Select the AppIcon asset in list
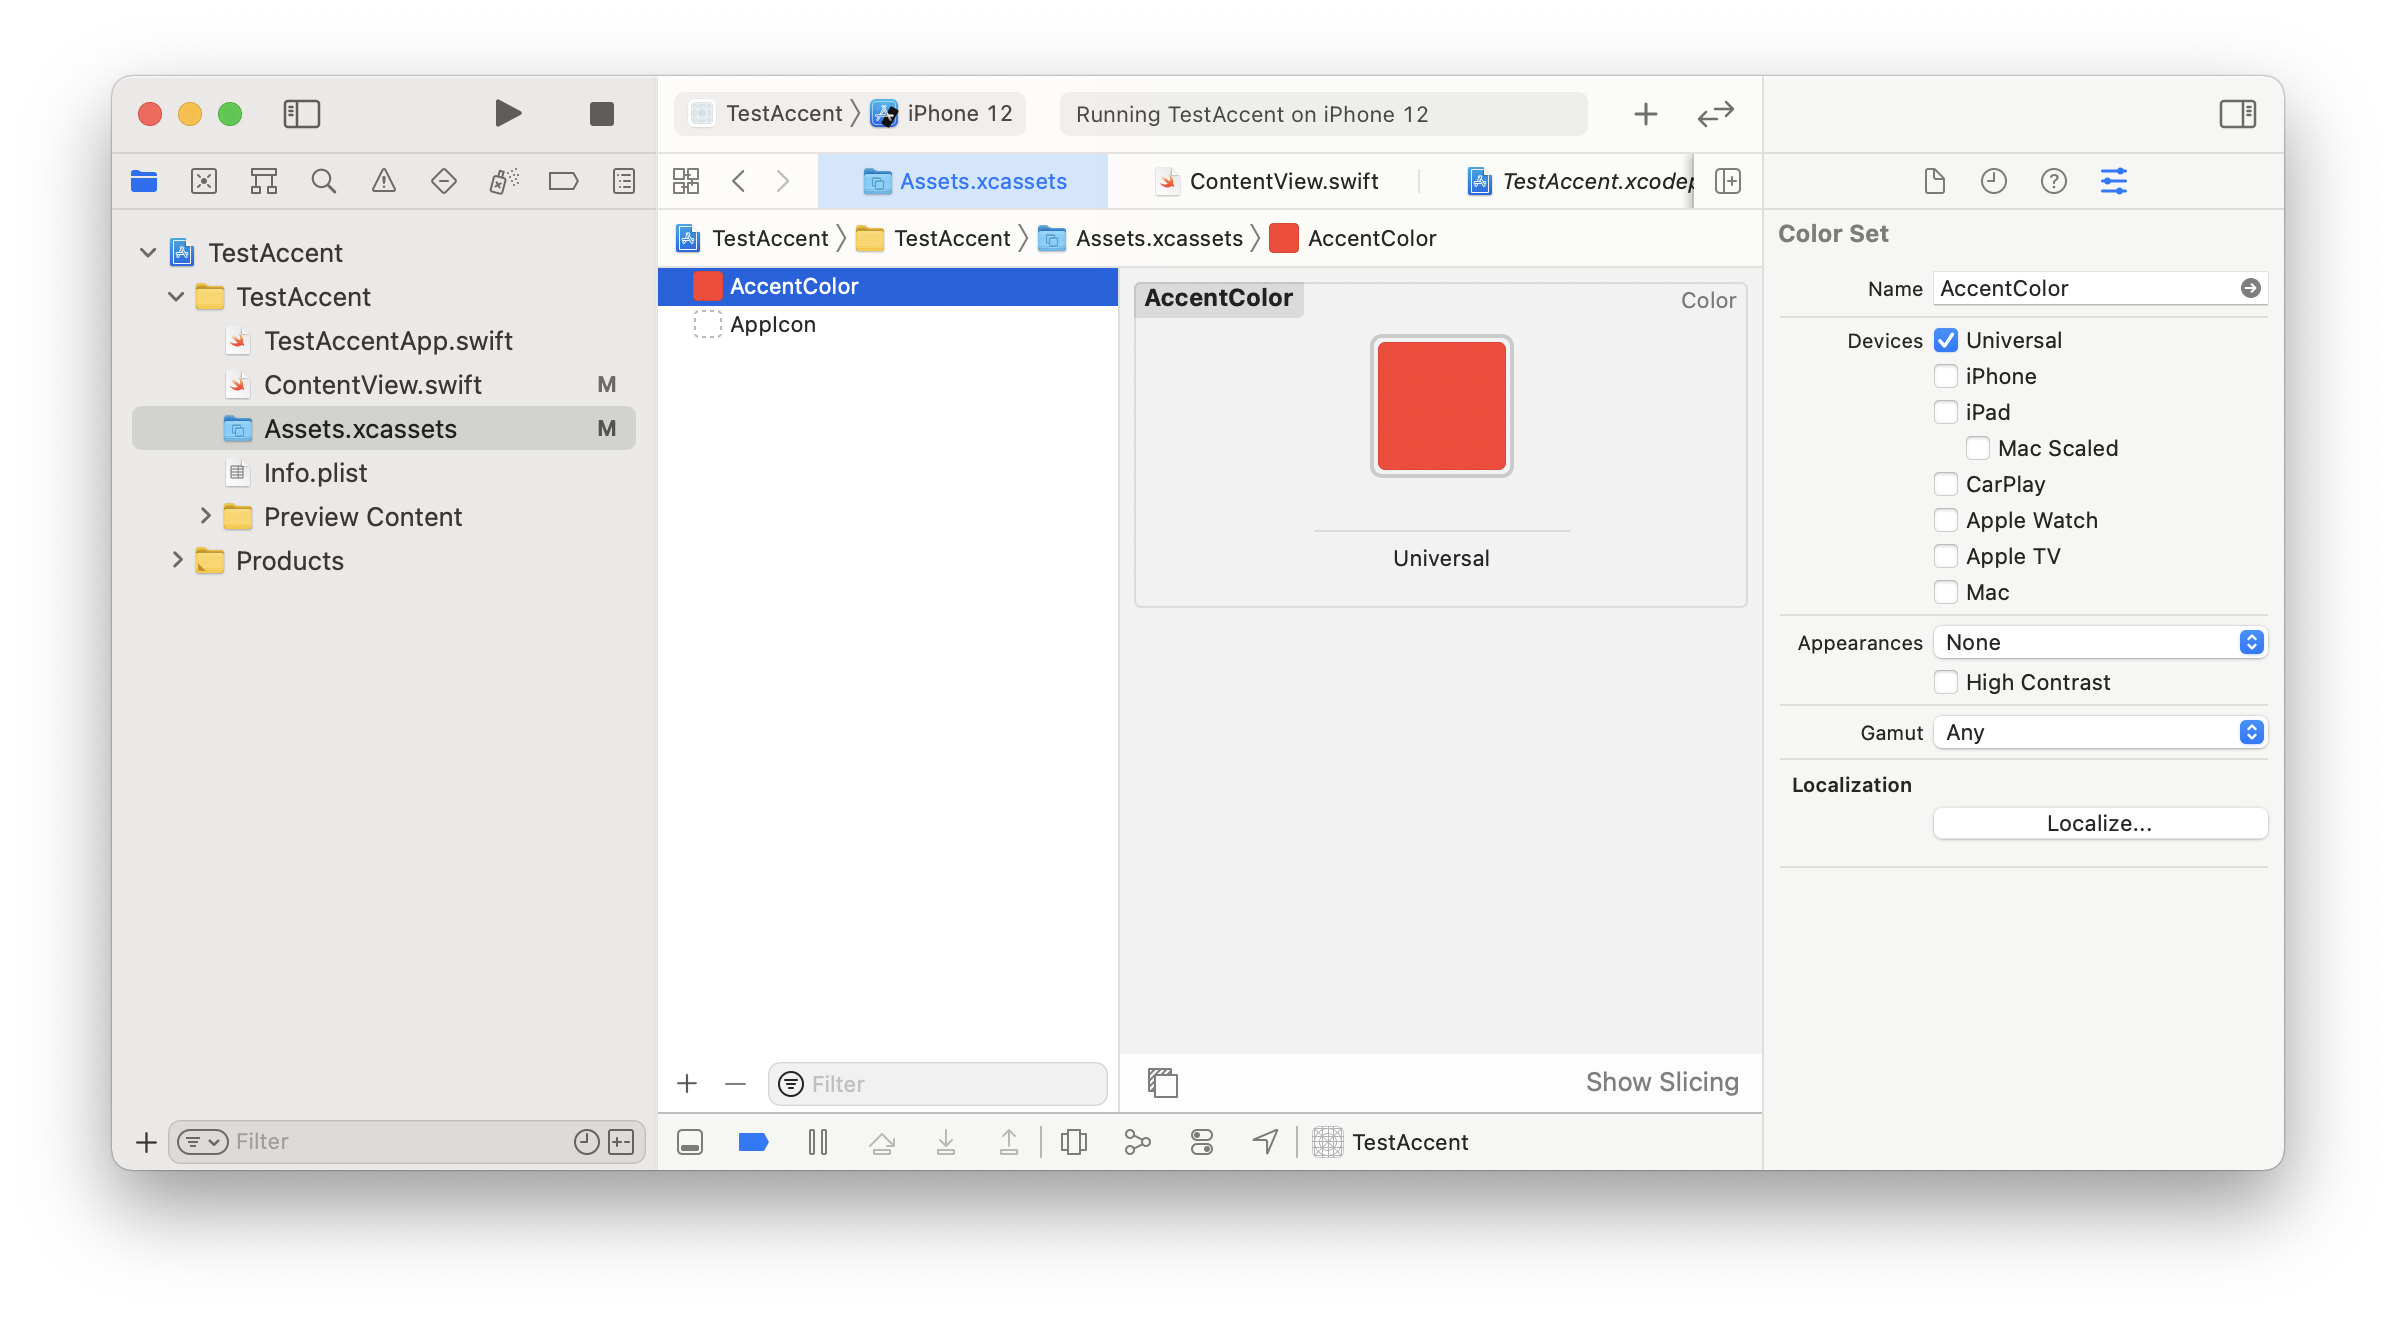Screen dimensions: 2396x1318 [772, 324]
